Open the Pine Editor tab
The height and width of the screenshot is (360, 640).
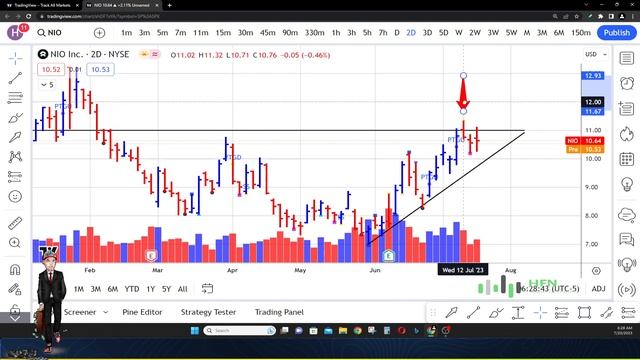(x=142, y=312)
